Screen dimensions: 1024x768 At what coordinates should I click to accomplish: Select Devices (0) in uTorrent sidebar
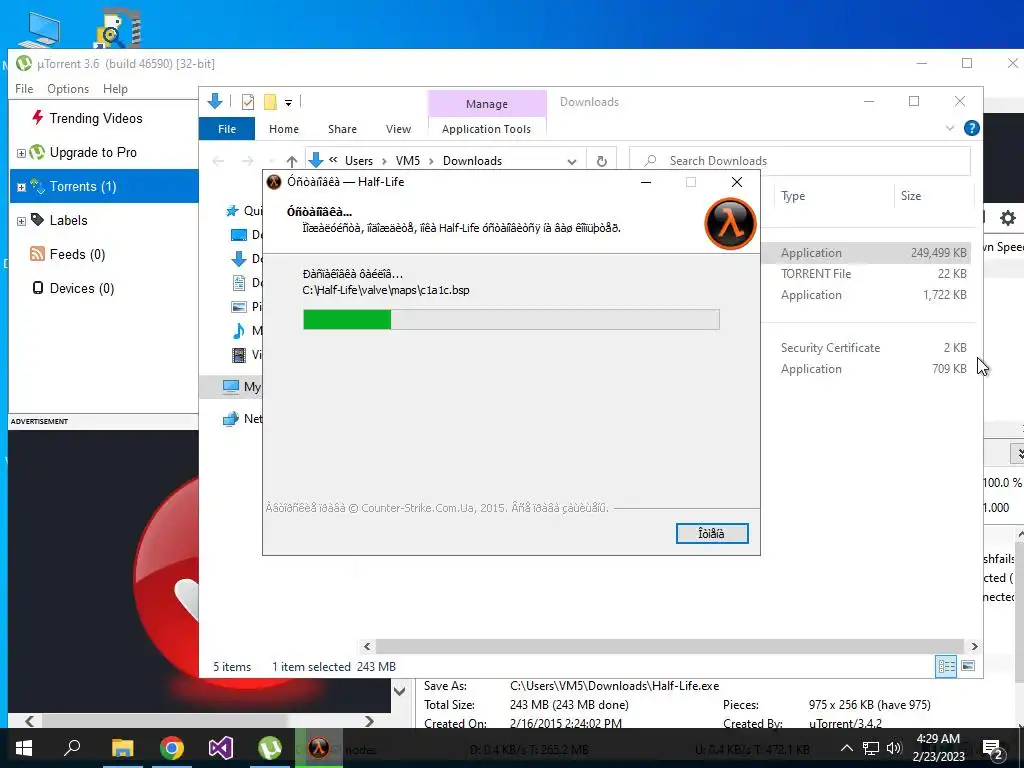coord(82,288)
